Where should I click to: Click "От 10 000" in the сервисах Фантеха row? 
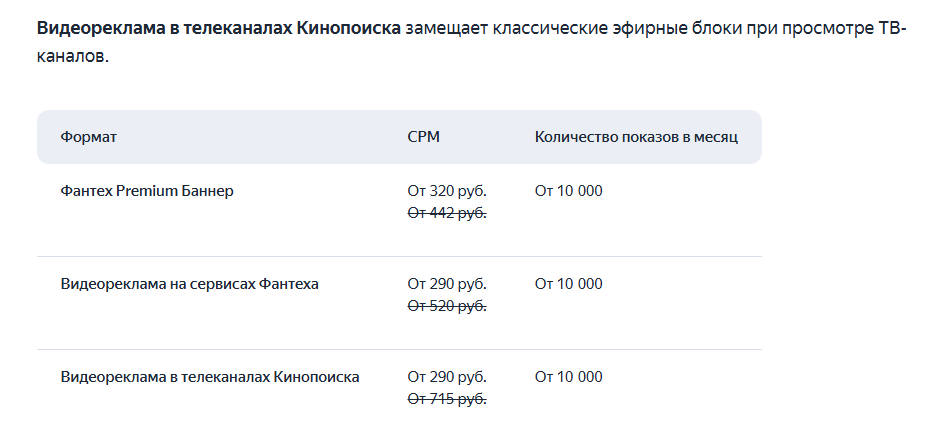(568, 284)
